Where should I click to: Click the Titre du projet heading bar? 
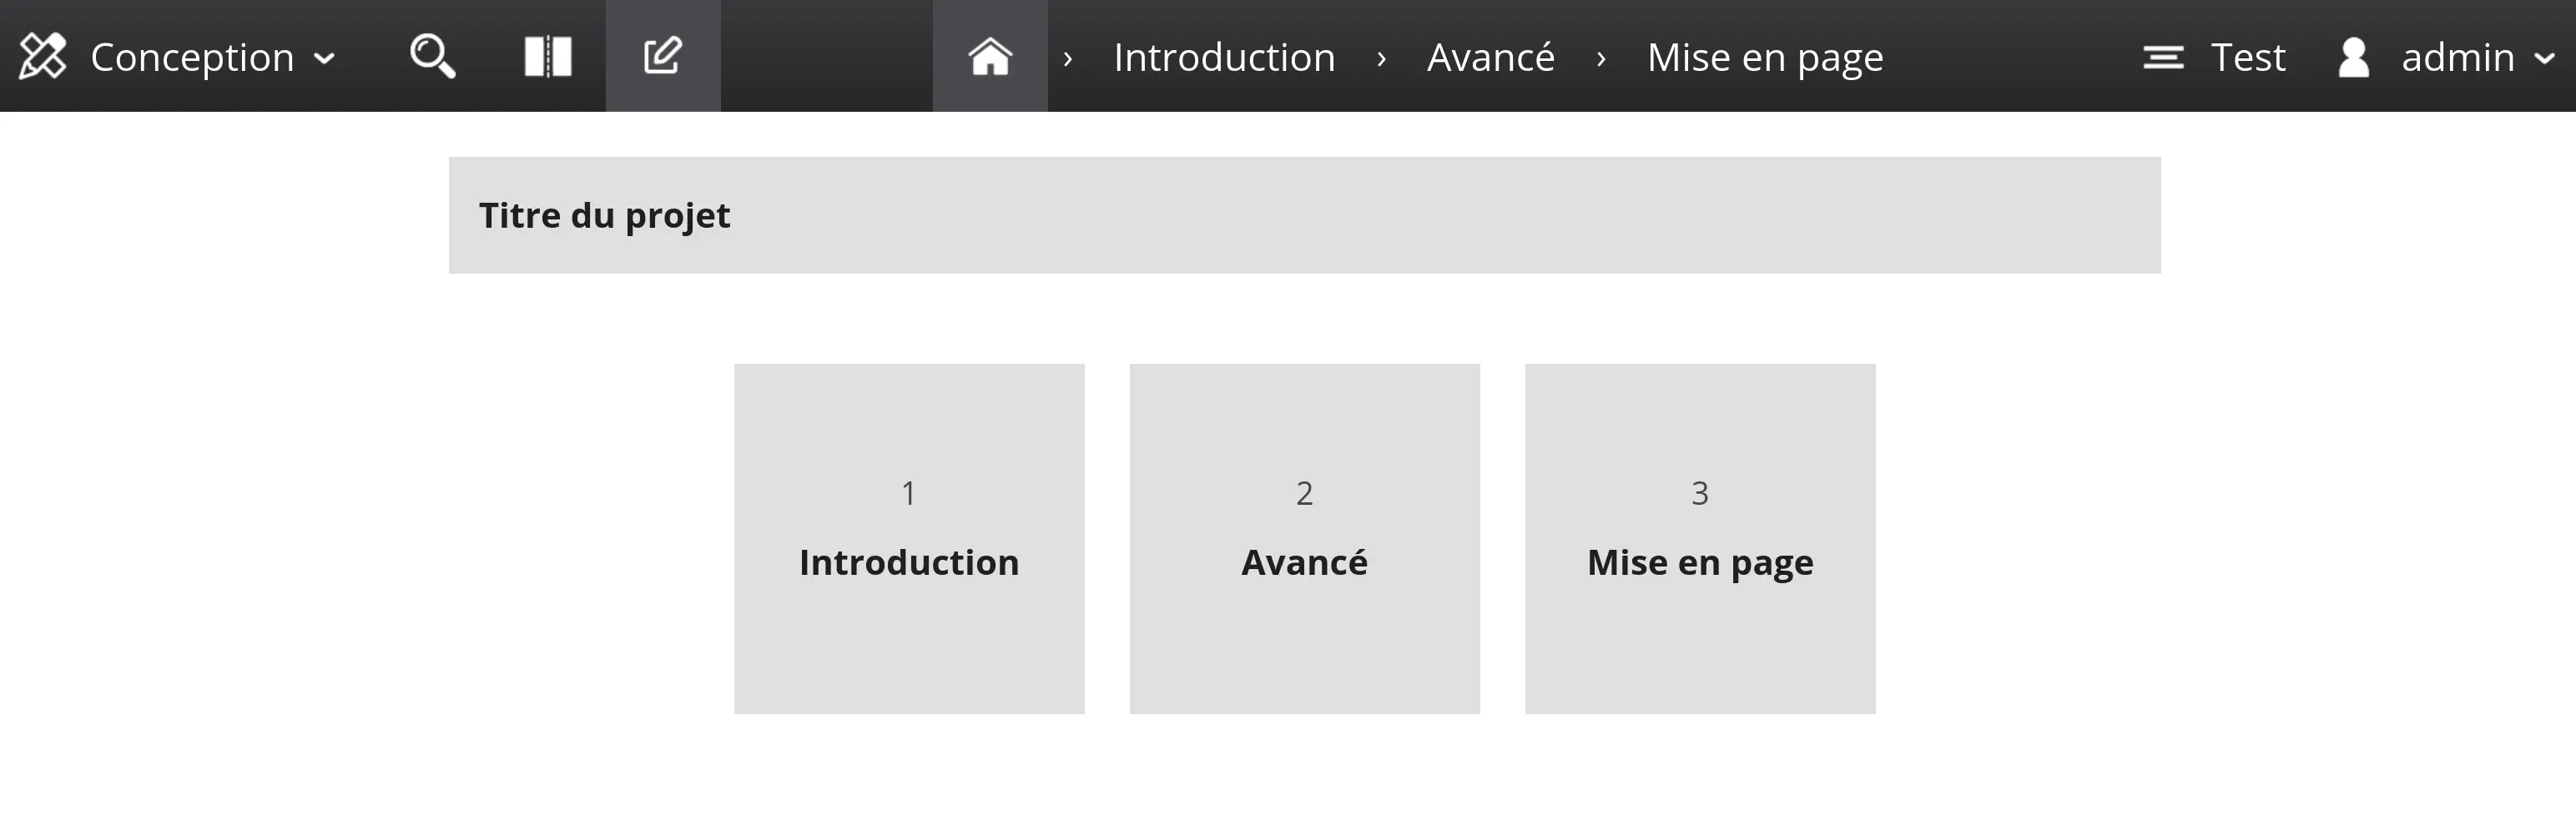pos(1304,215)
